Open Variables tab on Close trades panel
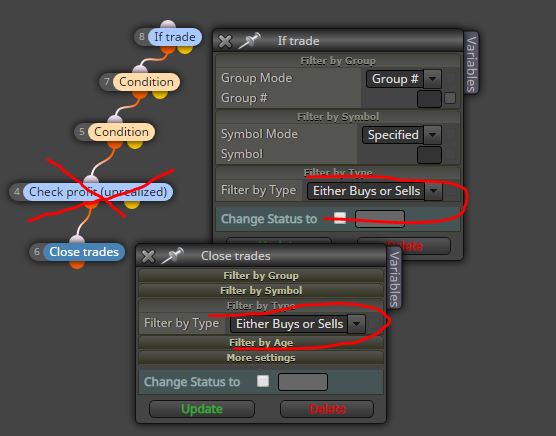This screenshot has height=436, width=556. 394,279
